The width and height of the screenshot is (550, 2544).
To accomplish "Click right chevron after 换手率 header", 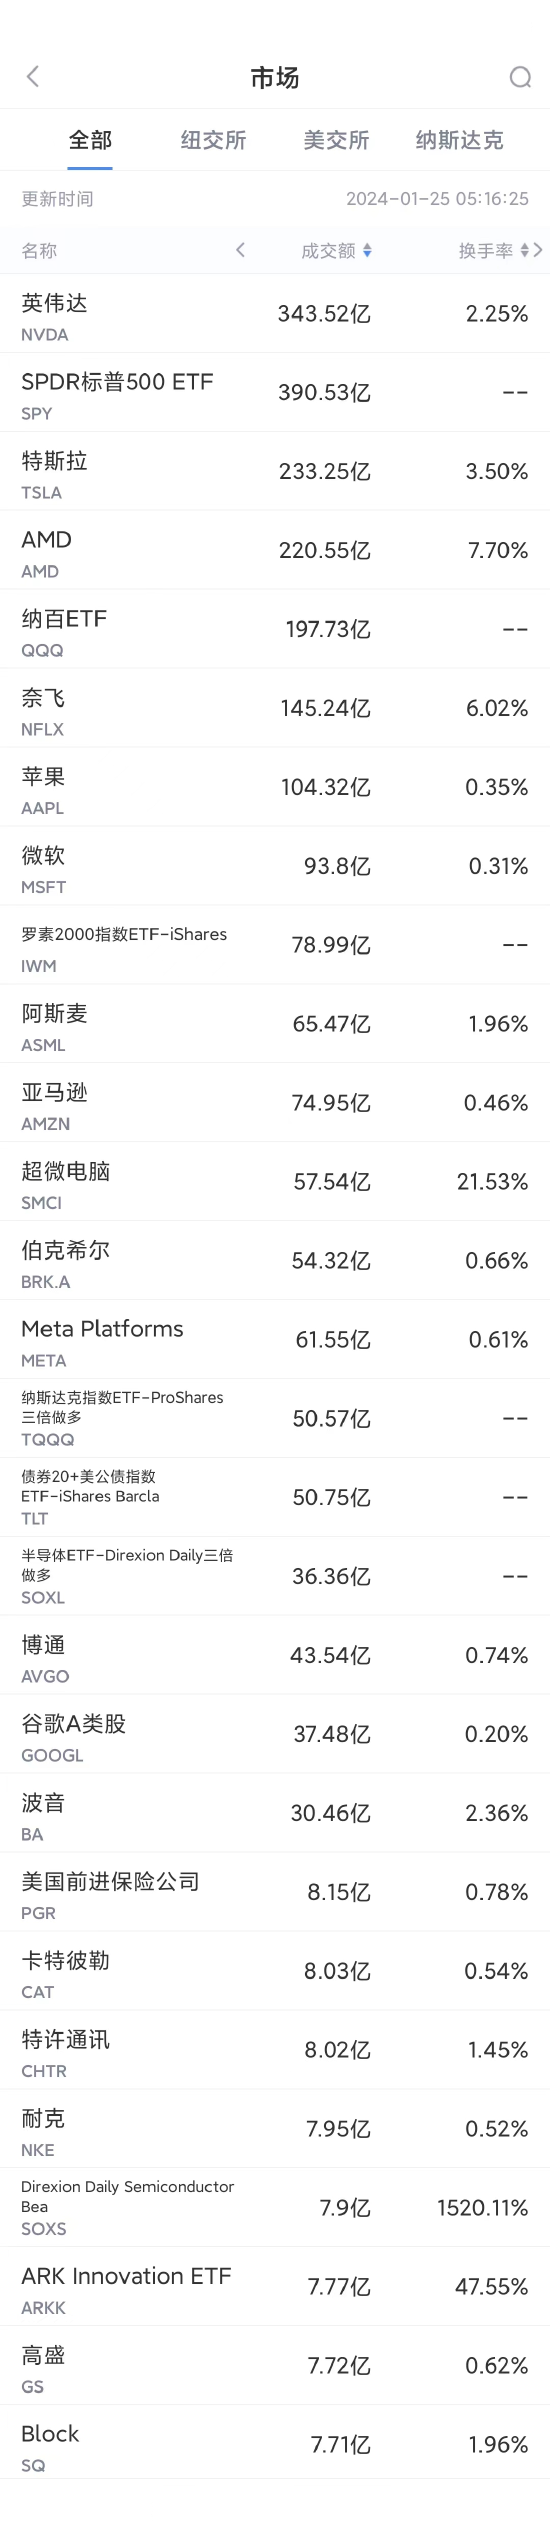I will pos(539,250).
